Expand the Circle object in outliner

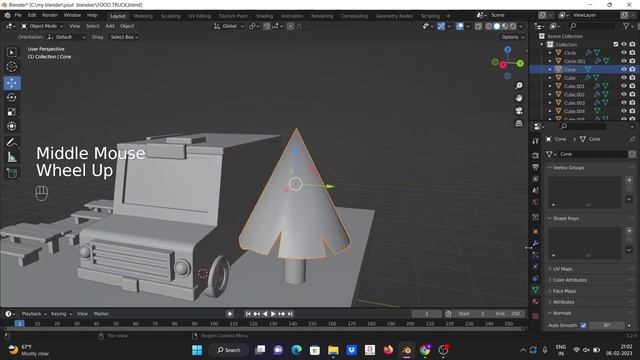click(x=550, y=53)
